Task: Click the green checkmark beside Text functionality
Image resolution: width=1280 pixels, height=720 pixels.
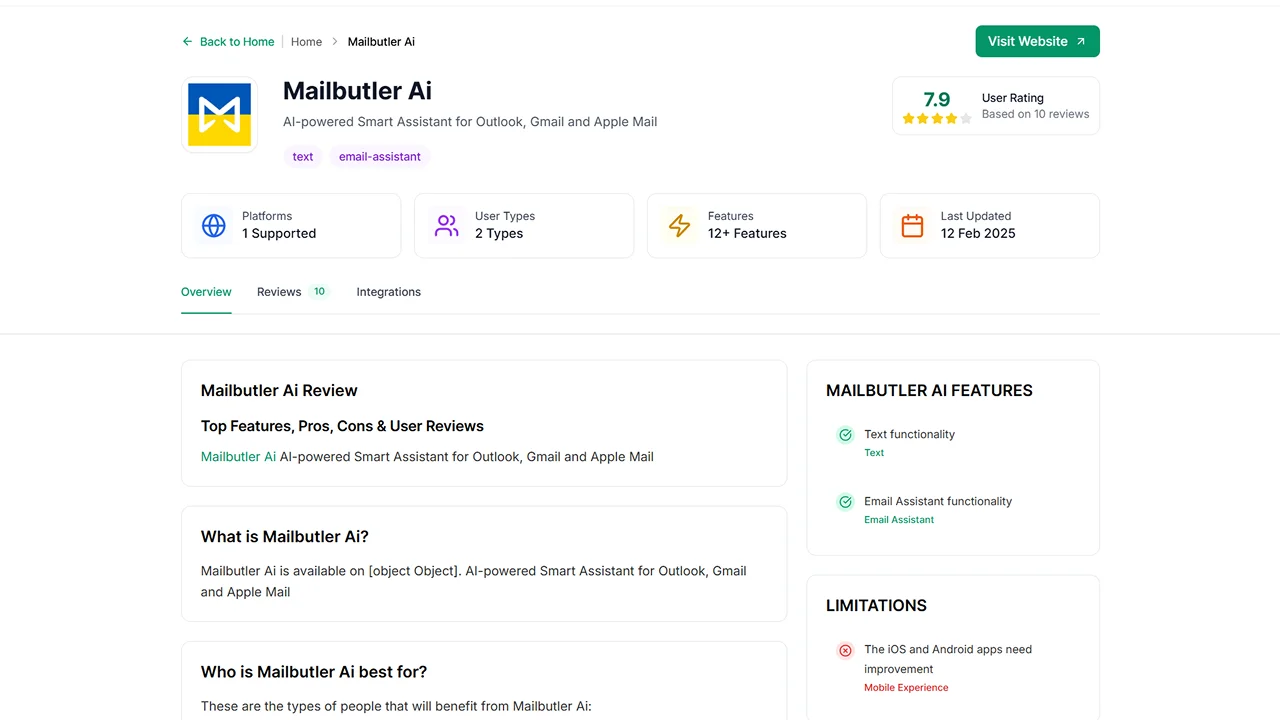Action: point(846,435)
